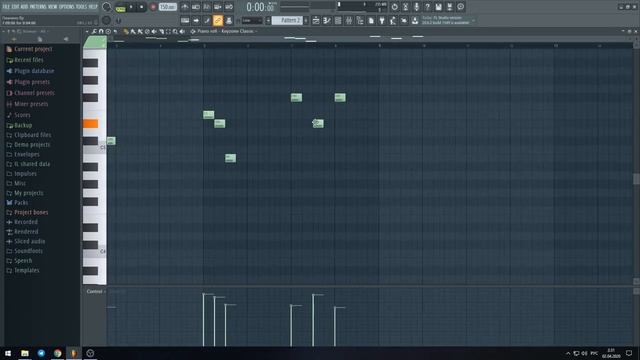Click the stop button in transport
The width and height of the screenshot is (640, 360).
141,7
